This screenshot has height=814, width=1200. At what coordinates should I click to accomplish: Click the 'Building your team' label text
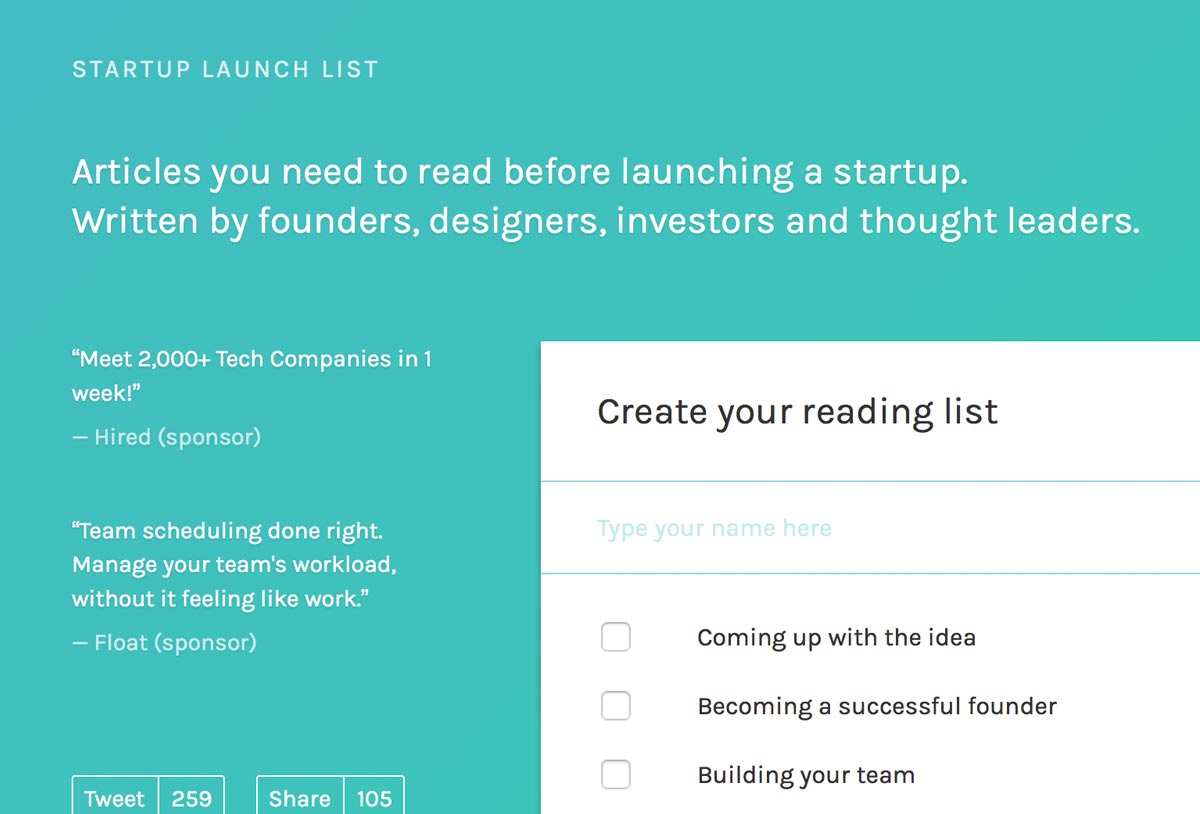(x=806, y=775)
